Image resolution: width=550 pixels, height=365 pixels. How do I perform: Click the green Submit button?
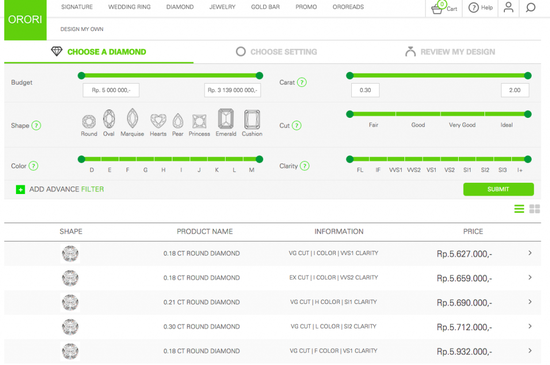498,189
